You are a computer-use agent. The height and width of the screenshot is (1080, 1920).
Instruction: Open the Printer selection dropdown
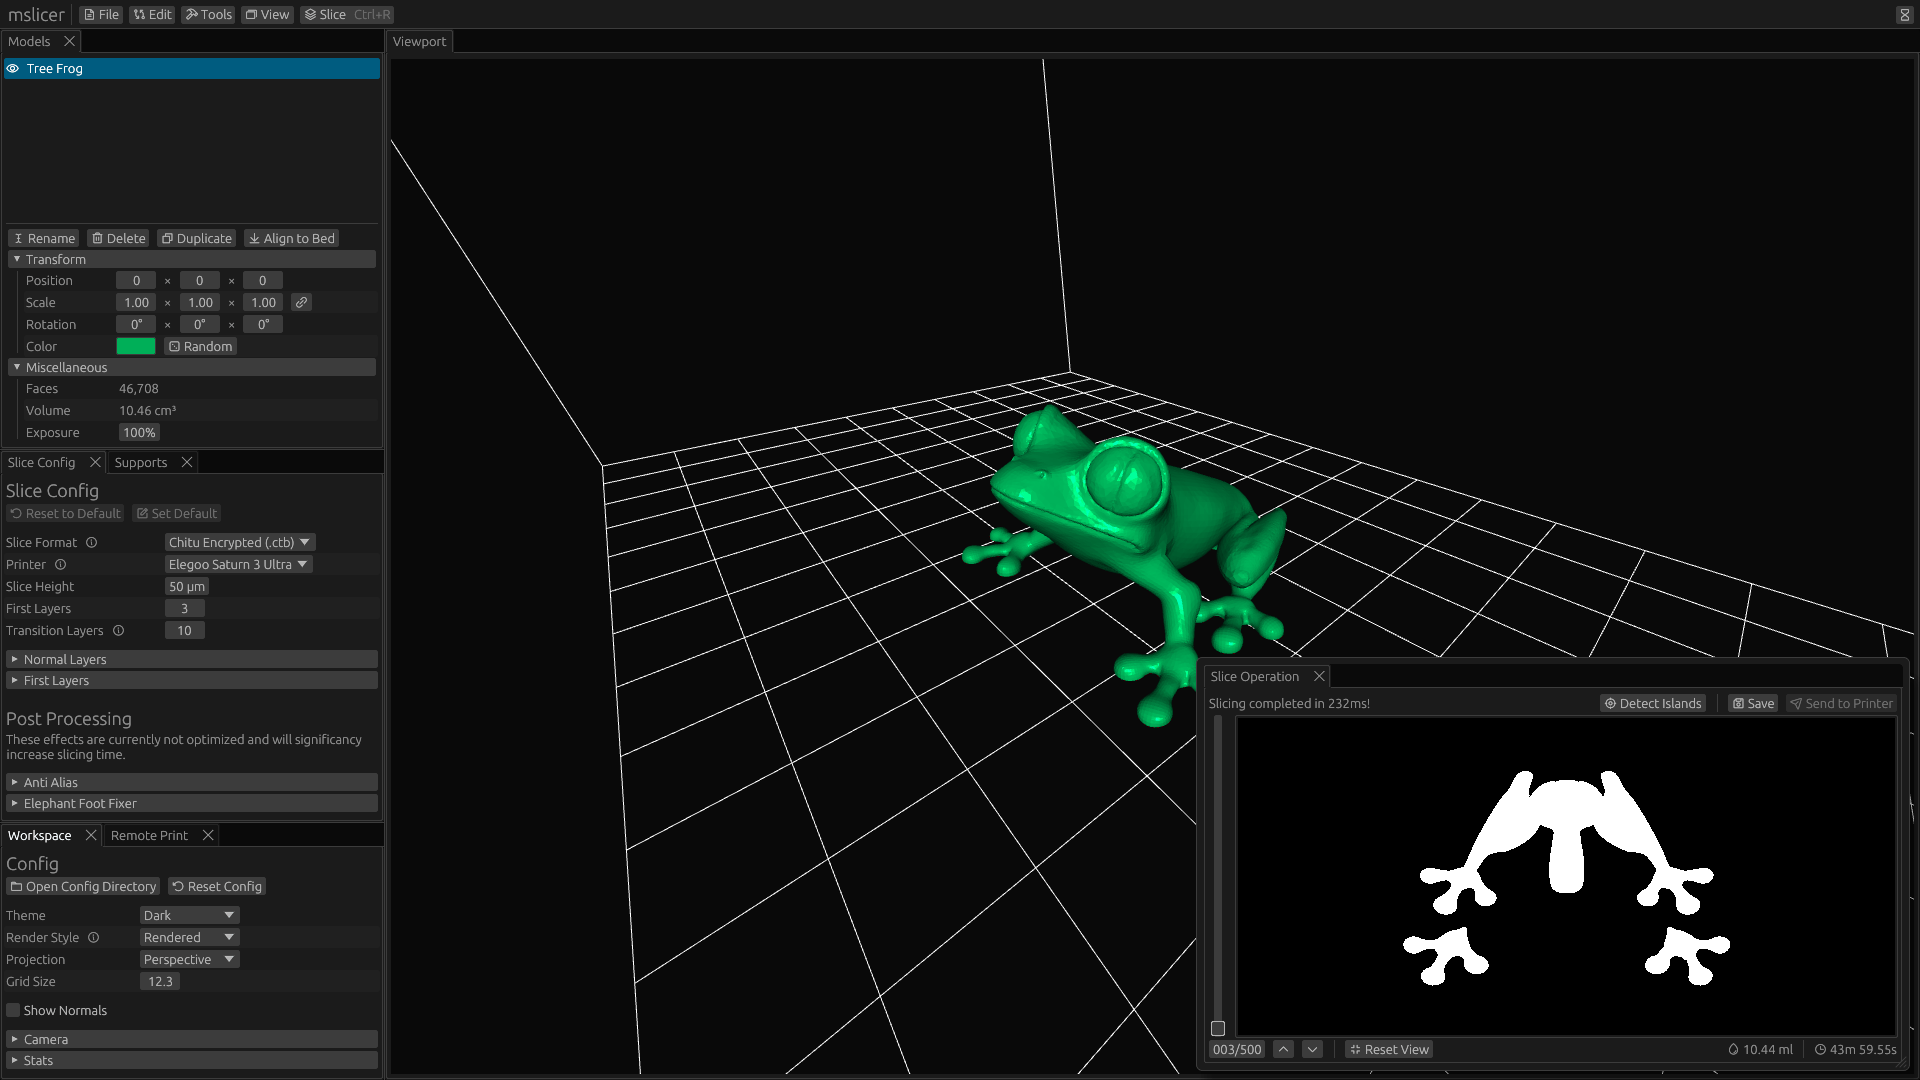pyautogui.click(x=238, y=564)
